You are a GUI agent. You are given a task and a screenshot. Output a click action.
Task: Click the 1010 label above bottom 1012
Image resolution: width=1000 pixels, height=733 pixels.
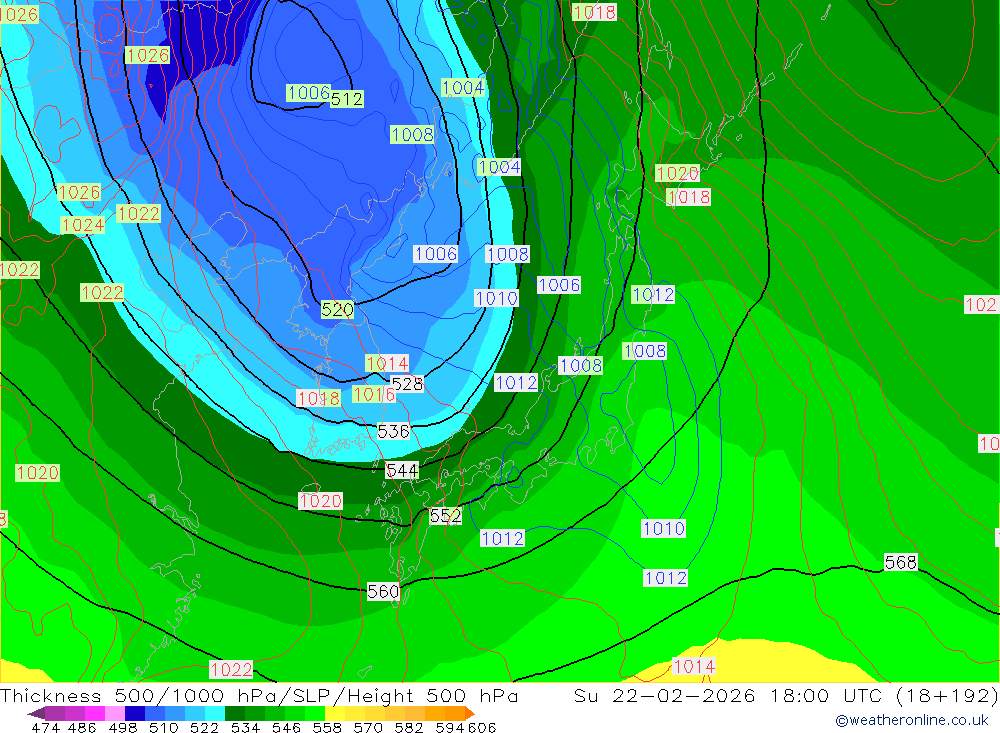(664, 528)
